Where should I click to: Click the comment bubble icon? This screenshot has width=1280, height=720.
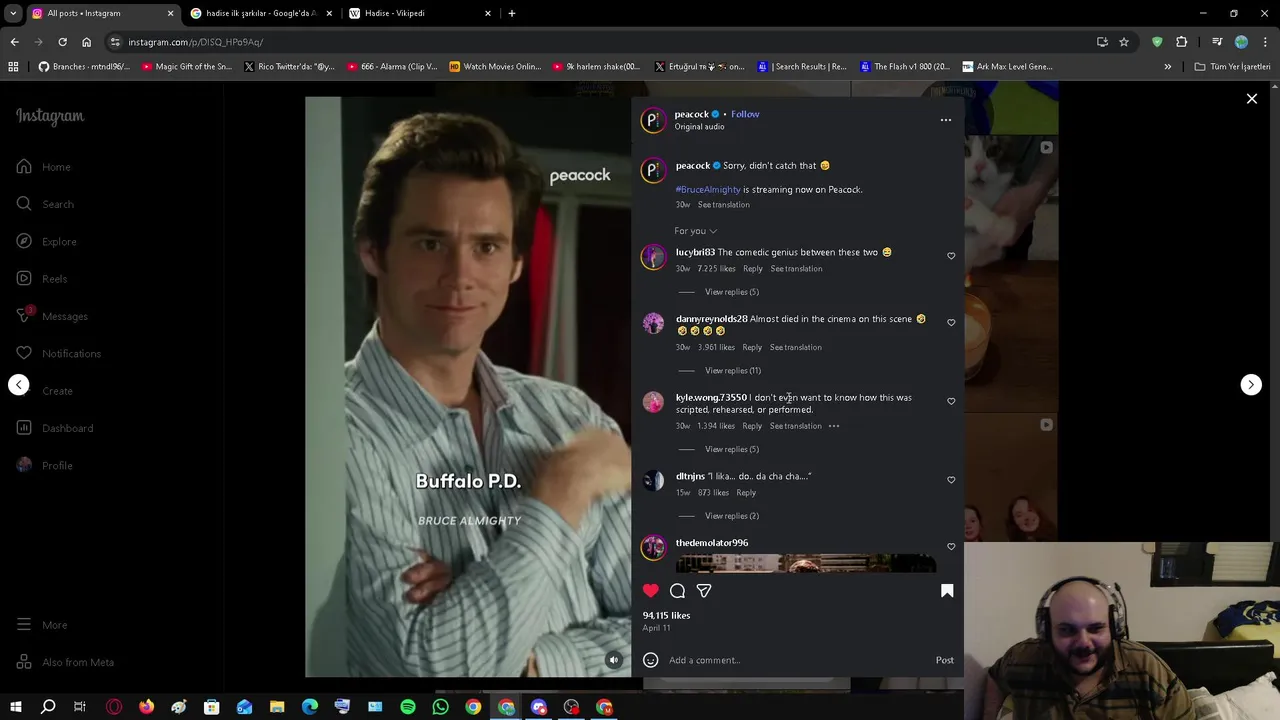pos(678,591)
